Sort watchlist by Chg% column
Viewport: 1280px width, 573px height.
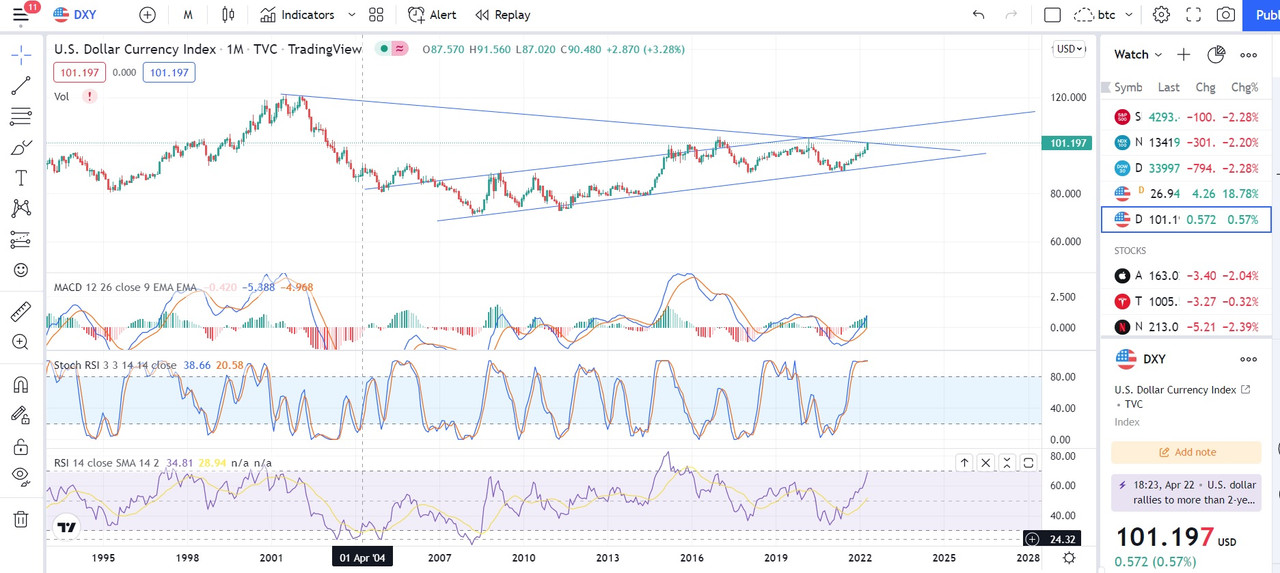1245,88
